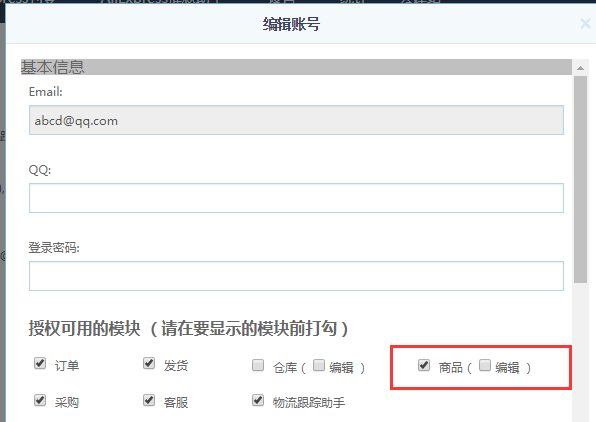Focus the QQ input field
This screenshot has width=596, height=422.
click(296, 198)
